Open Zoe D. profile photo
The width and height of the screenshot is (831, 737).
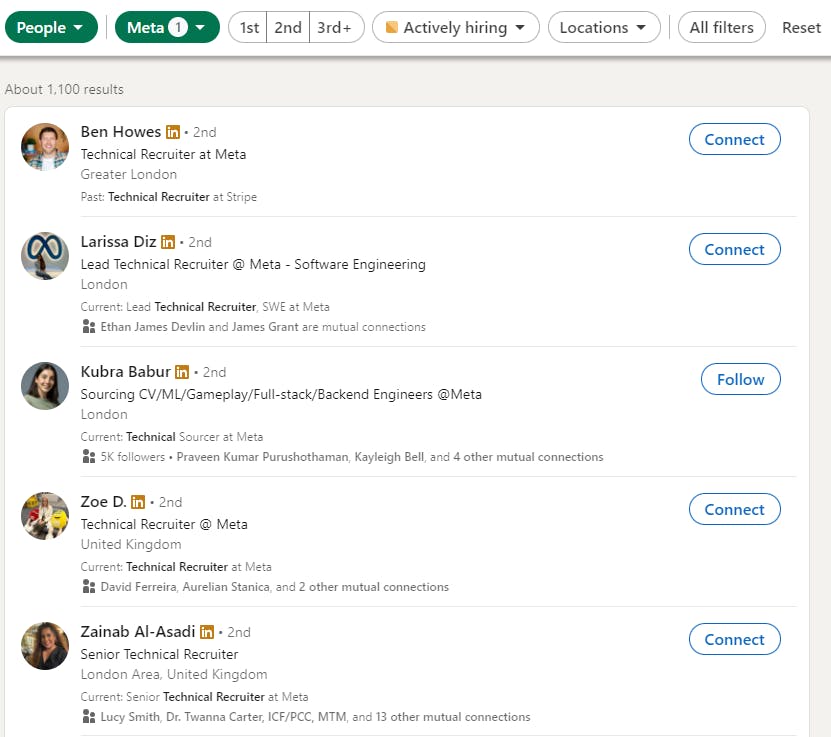(x=45, y=516)
